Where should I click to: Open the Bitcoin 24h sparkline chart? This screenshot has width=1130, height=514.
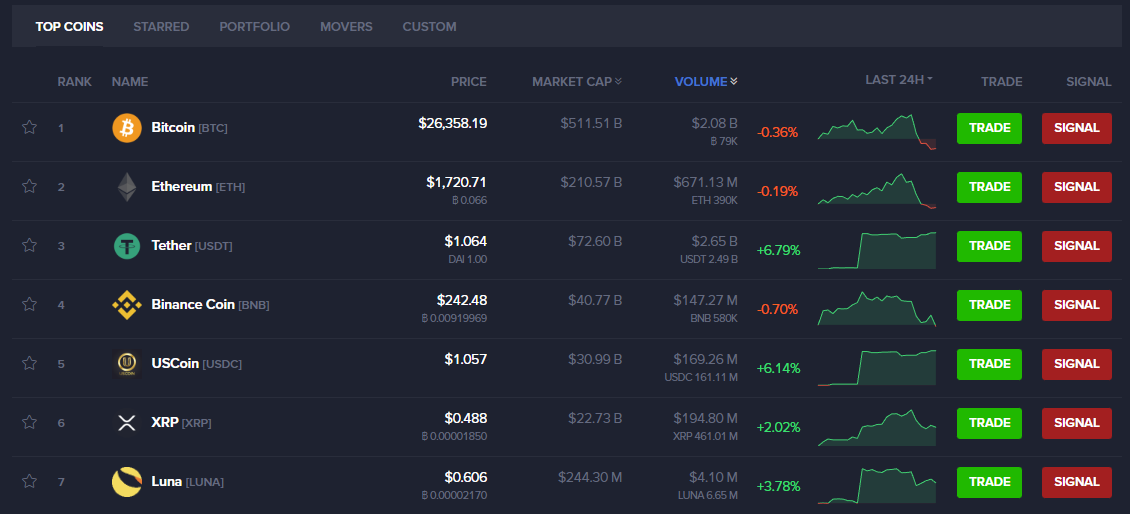(877, 132)
